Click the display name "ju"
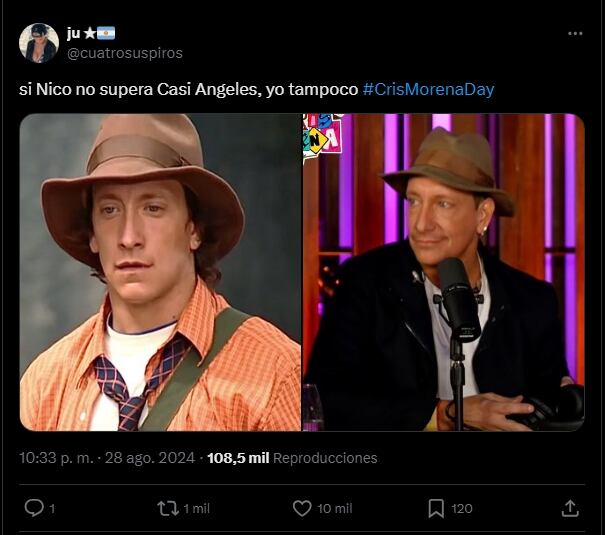Image resolution: width=605 pixels, height=535 pixels. pyautogui.click(x=74, y=33)
